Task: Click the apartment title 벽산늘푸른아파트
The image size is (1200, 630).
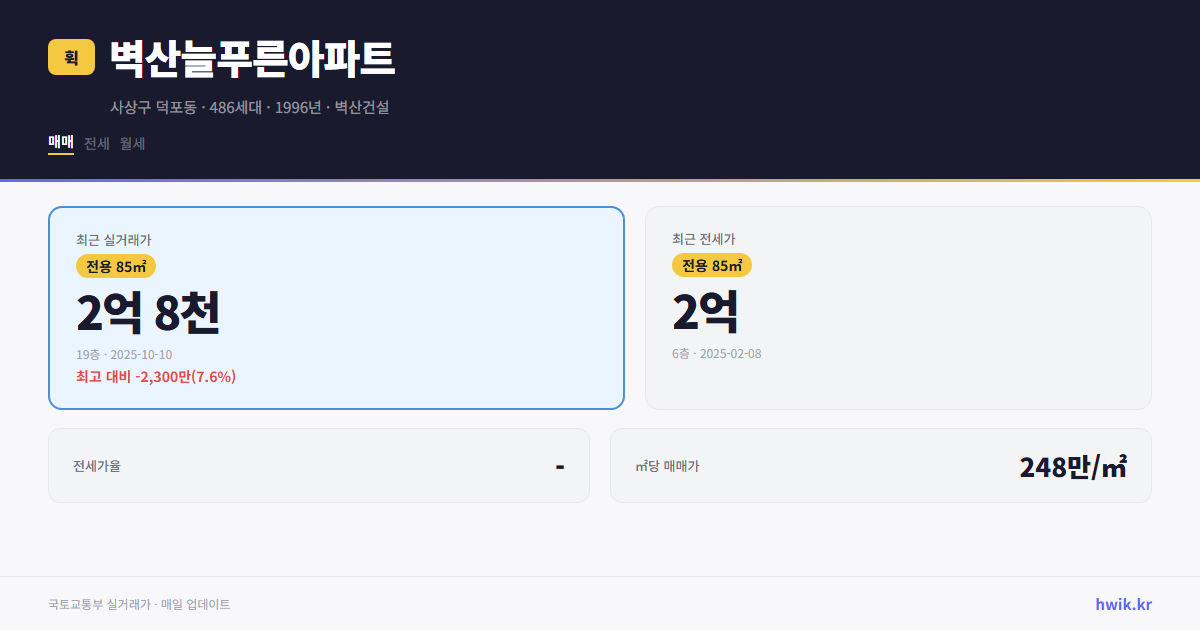Action: pos(248,58)
